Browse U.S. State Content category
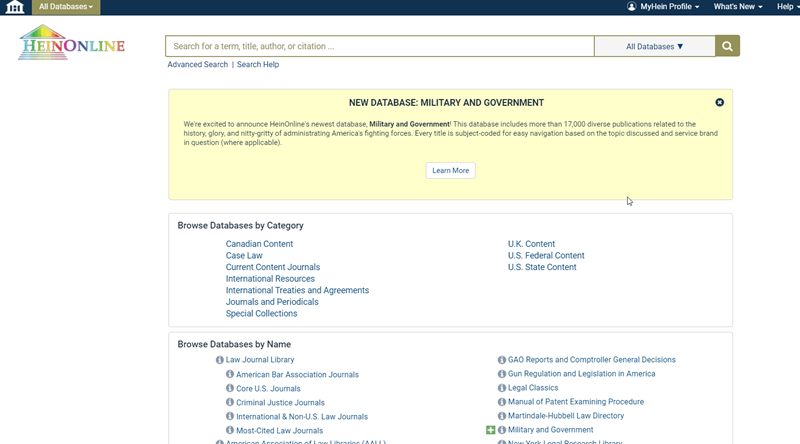Viewport: 800px width, 444px height. pos(542,267)
